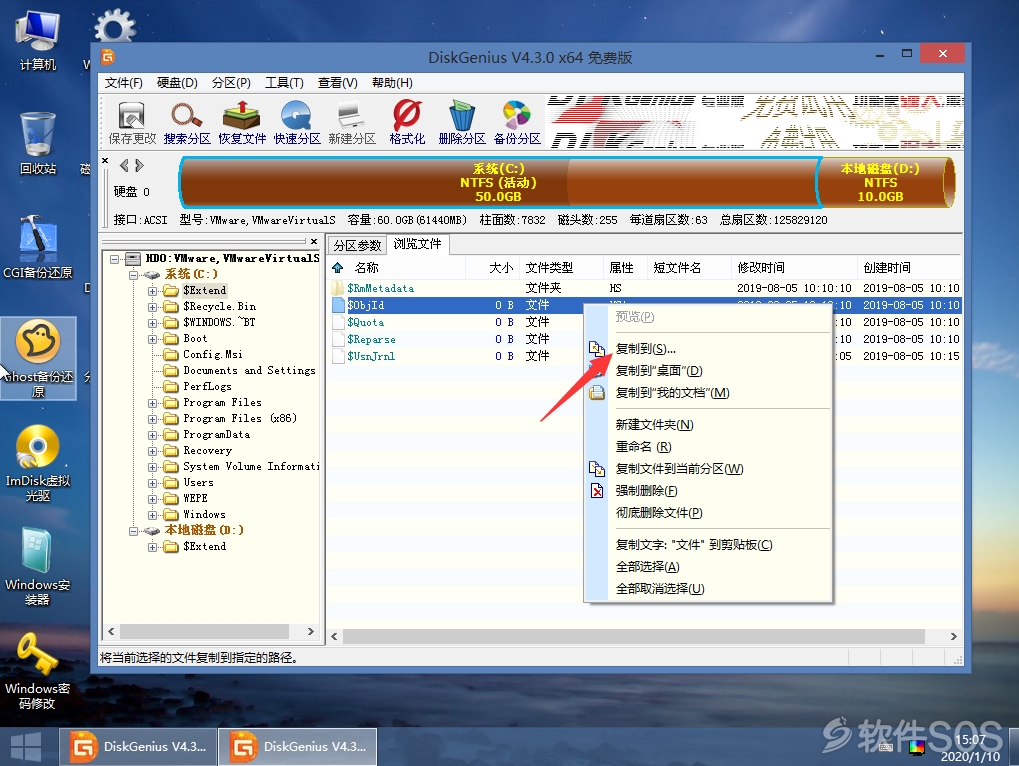Choose 新建文件夹(N) in context menu
The image size is (1019, 766).
708,425
